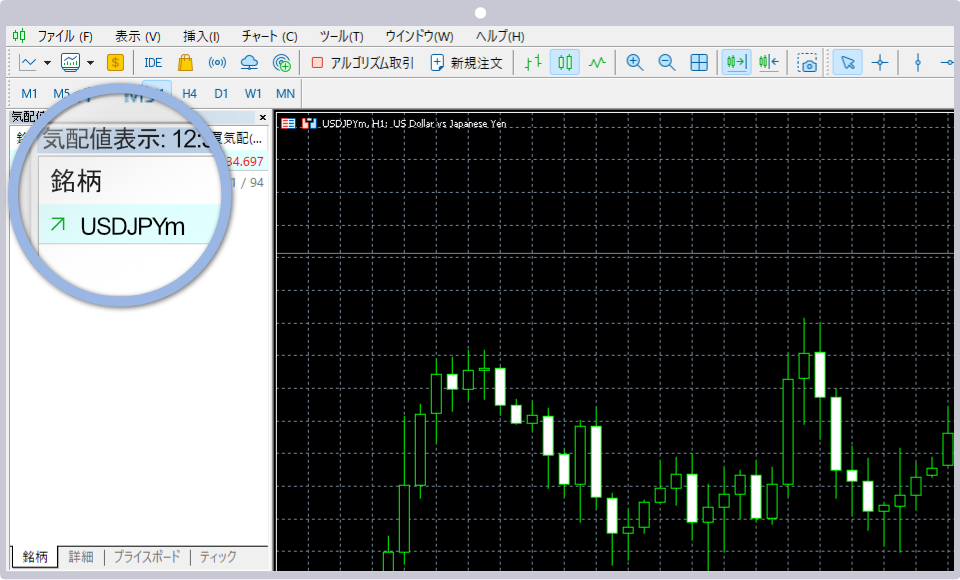
Task: Switch to the 詳細 tab
Action: pos(81,557)
